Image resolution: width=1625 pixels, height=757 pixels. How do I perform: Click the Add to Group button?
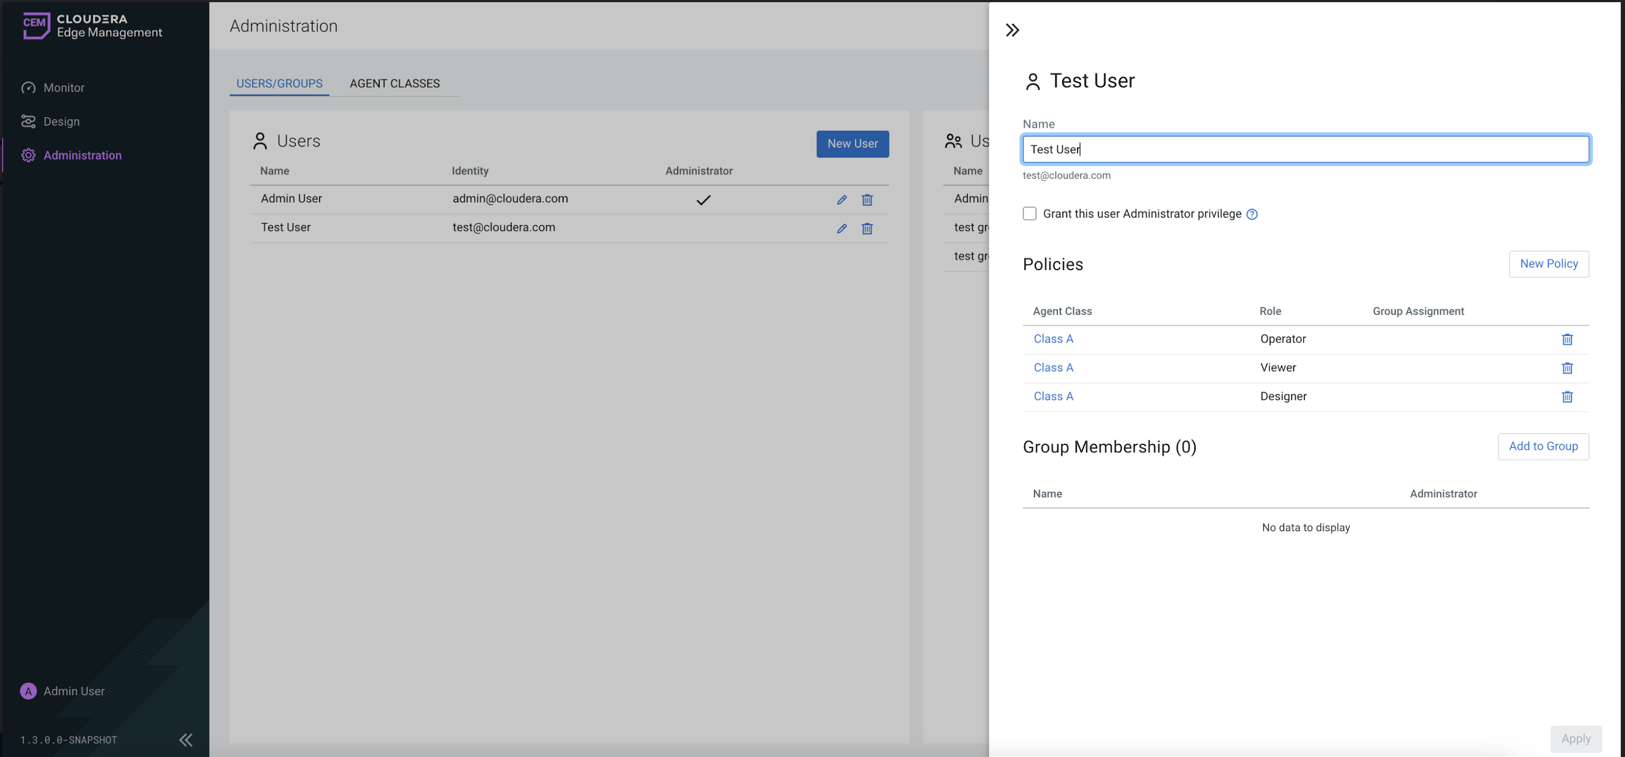1542,447
